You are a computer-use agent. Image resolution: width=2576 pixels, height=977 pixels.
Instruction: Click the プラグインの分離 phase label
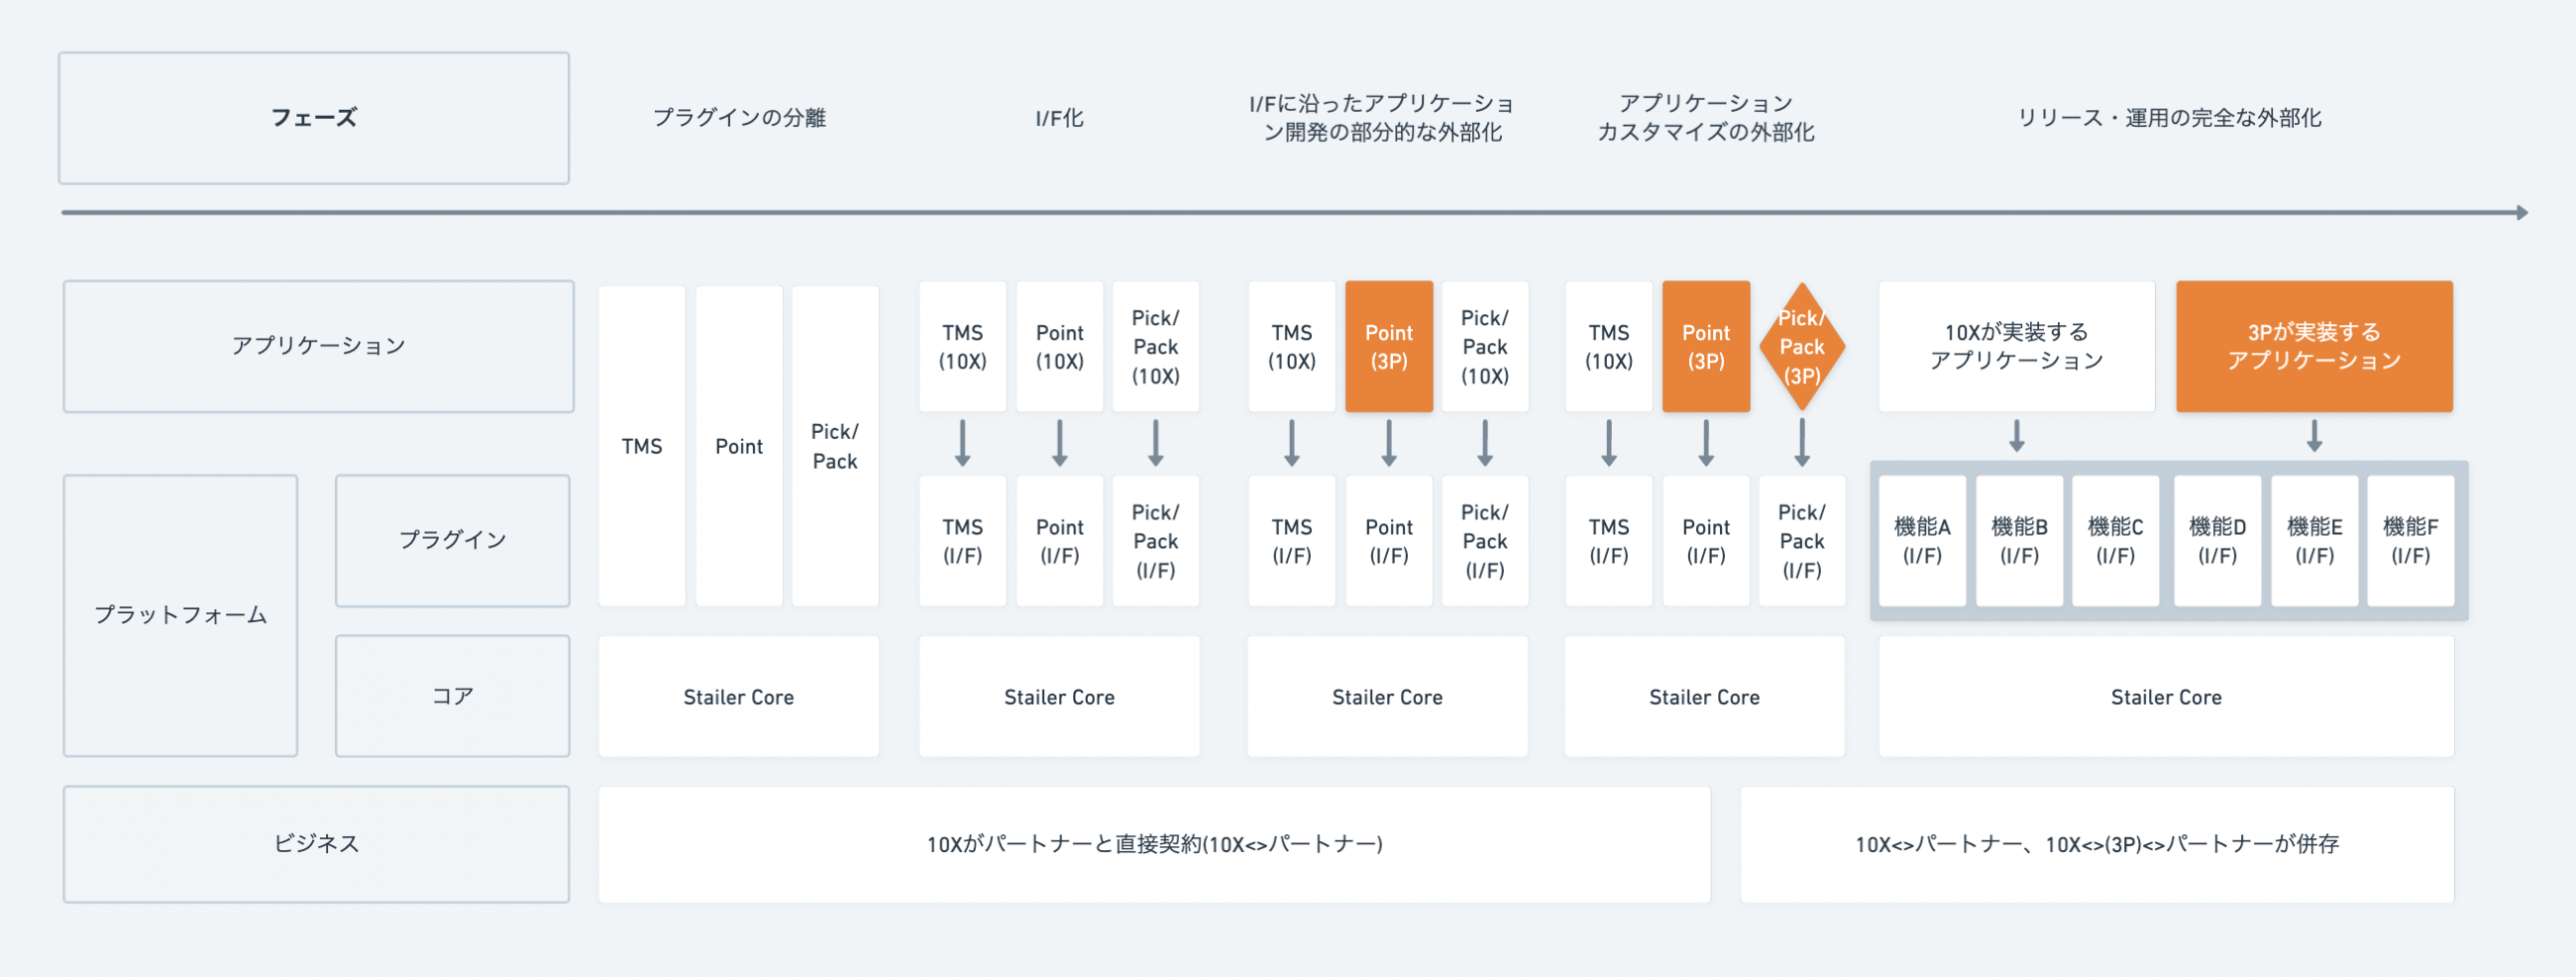tap(739, 118)
